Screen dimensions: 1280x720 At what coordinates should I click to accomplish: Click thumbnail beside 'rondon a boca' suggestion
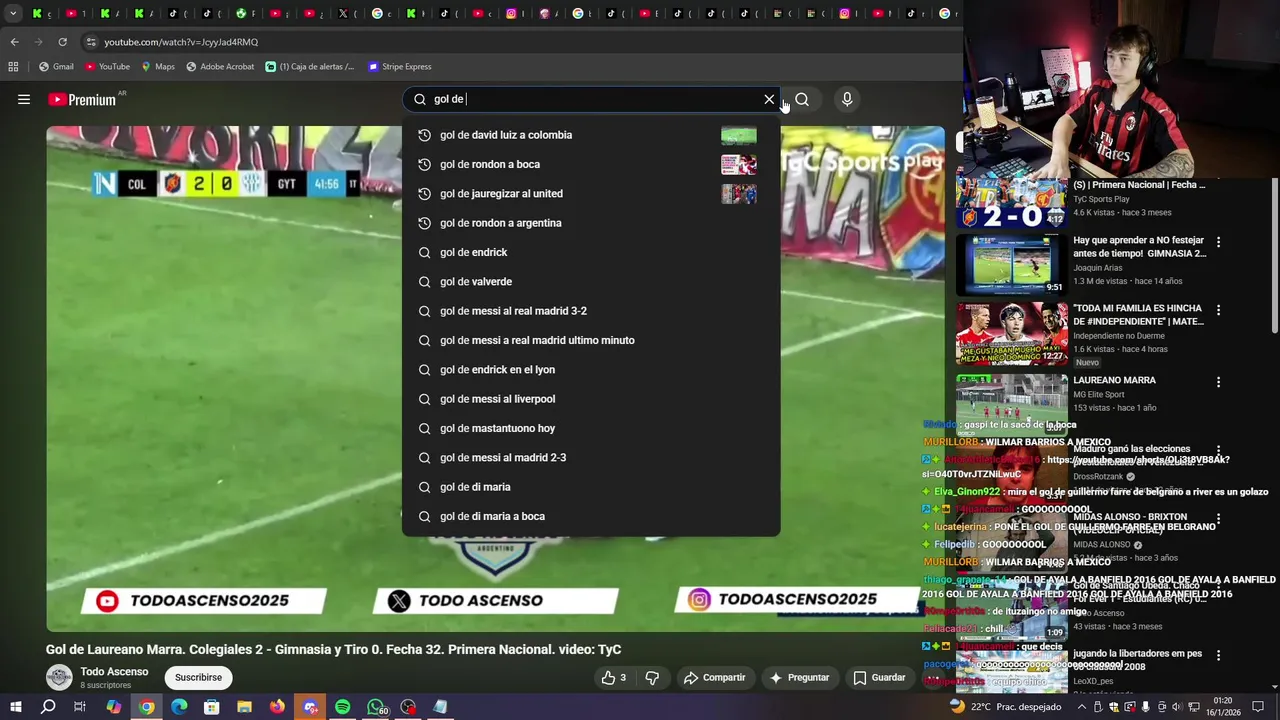(x=739, y=164)
